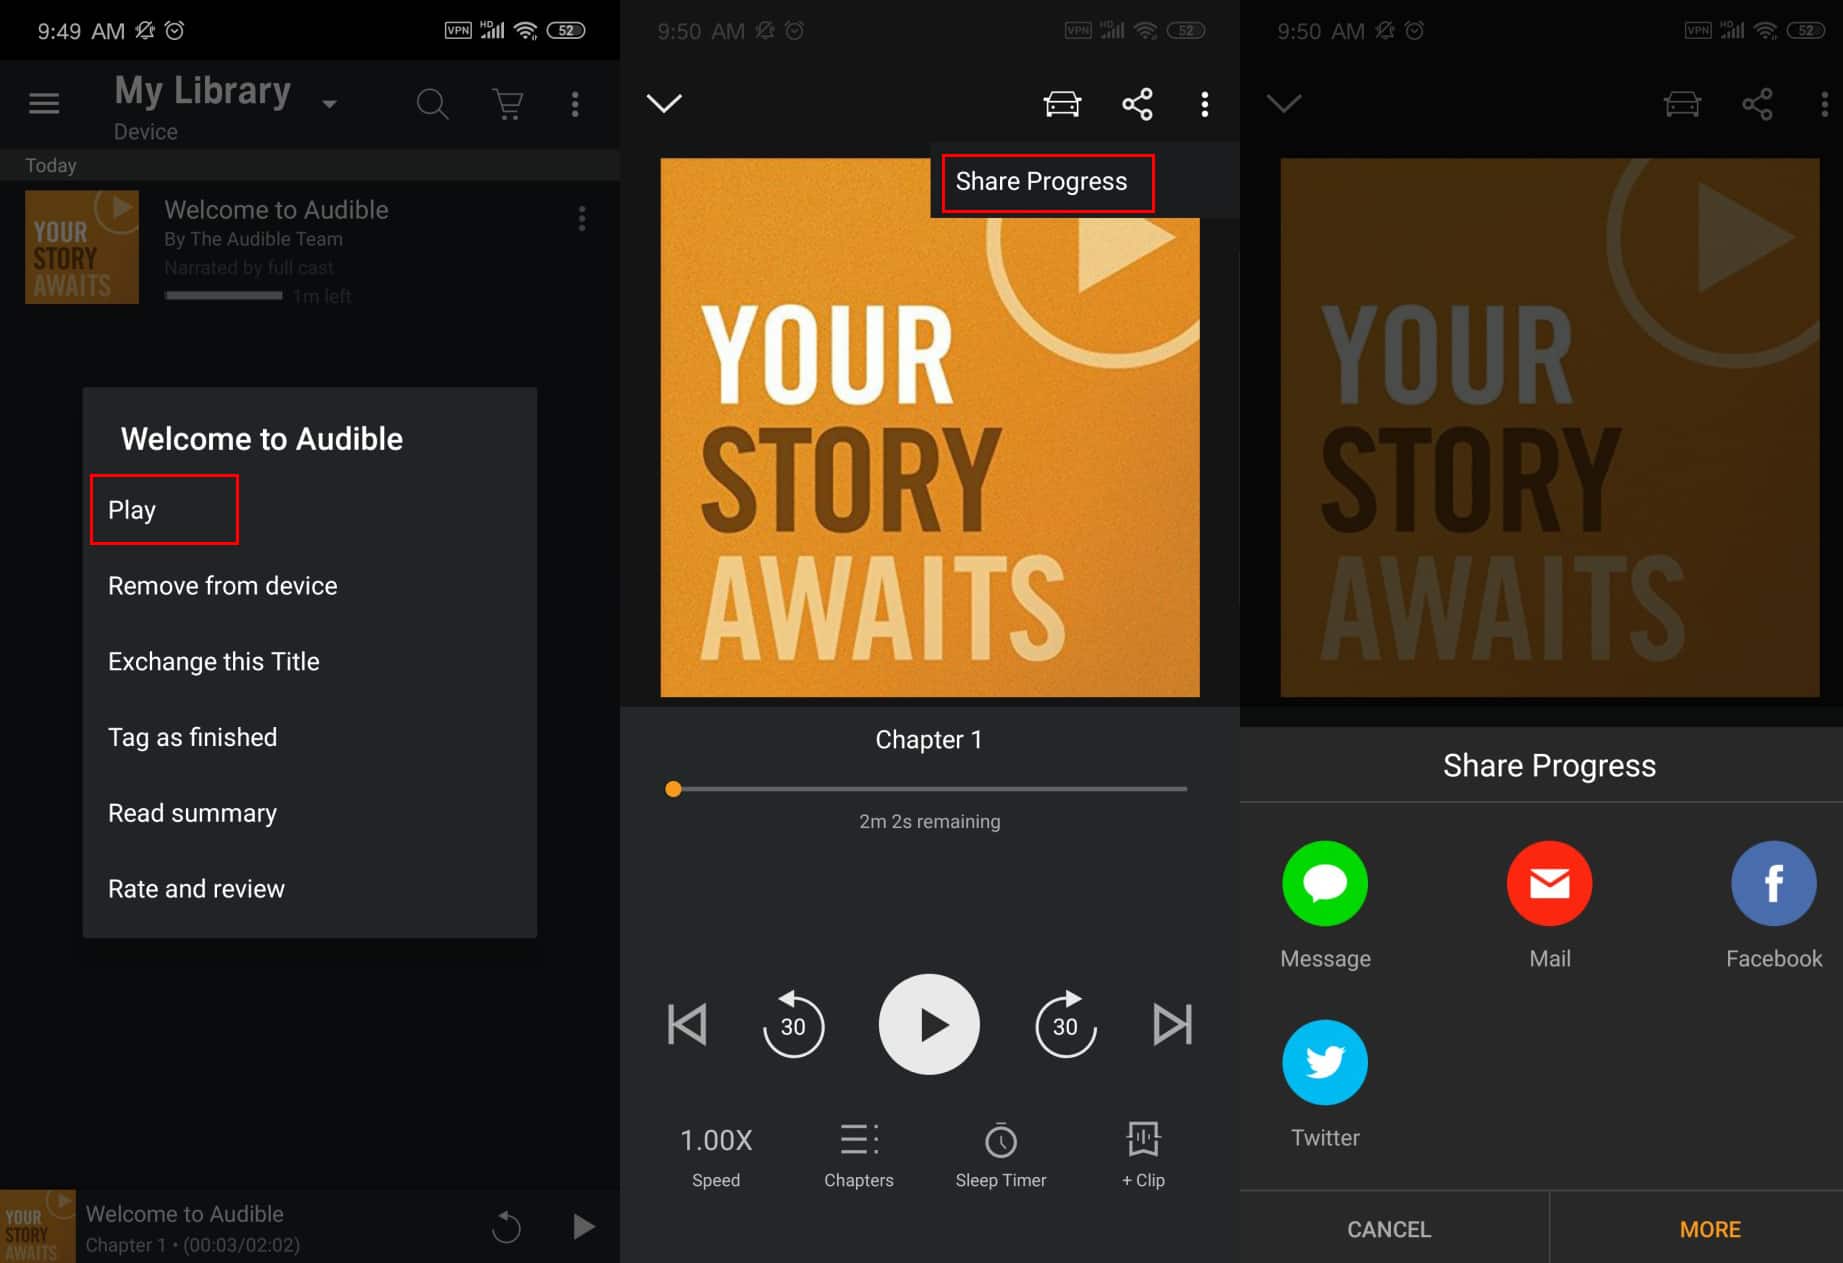Tap the Welcome to Audible library cover thumbnail
Viewport: 1843px width, 1263px height.
tap(82, 247)
